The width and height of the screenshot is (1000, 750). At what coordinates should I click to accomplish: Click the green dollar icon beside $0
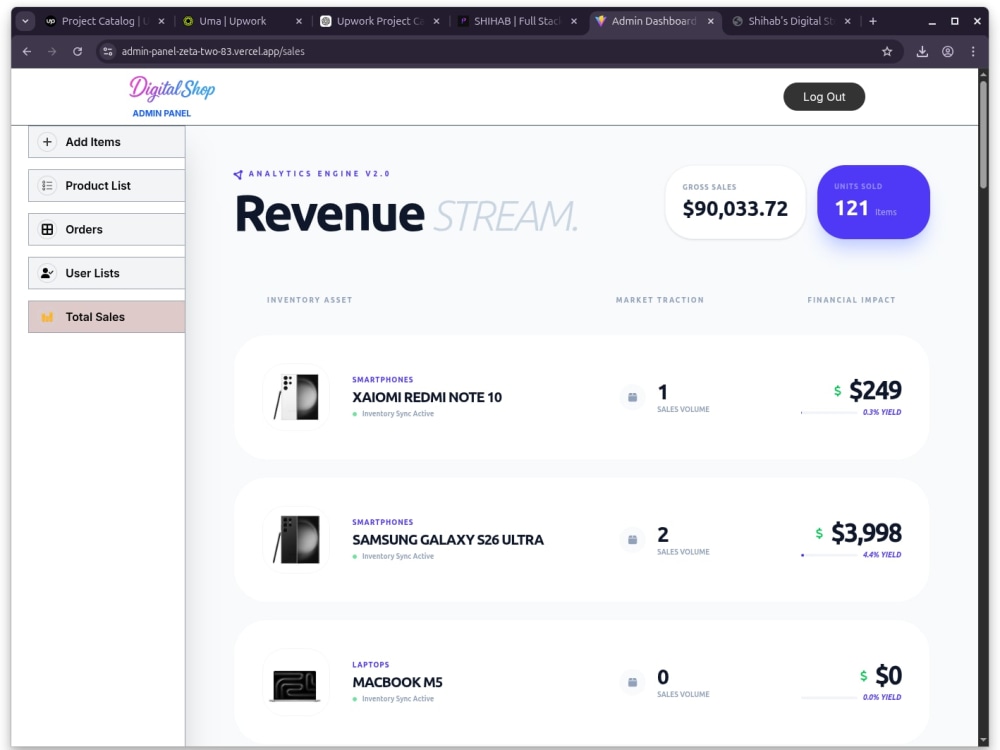[864, 676]
